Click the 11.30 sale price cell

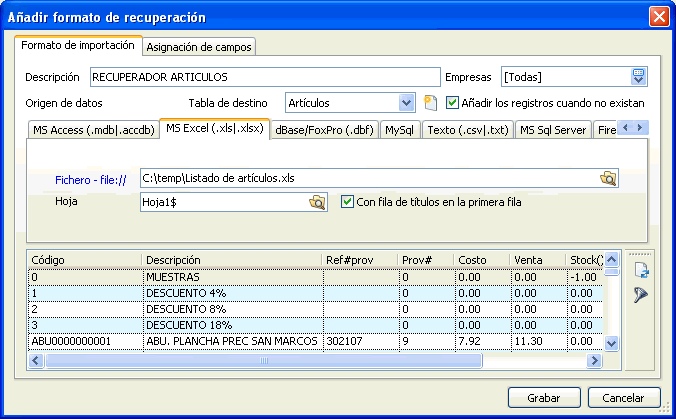click(x=539, y=341)
